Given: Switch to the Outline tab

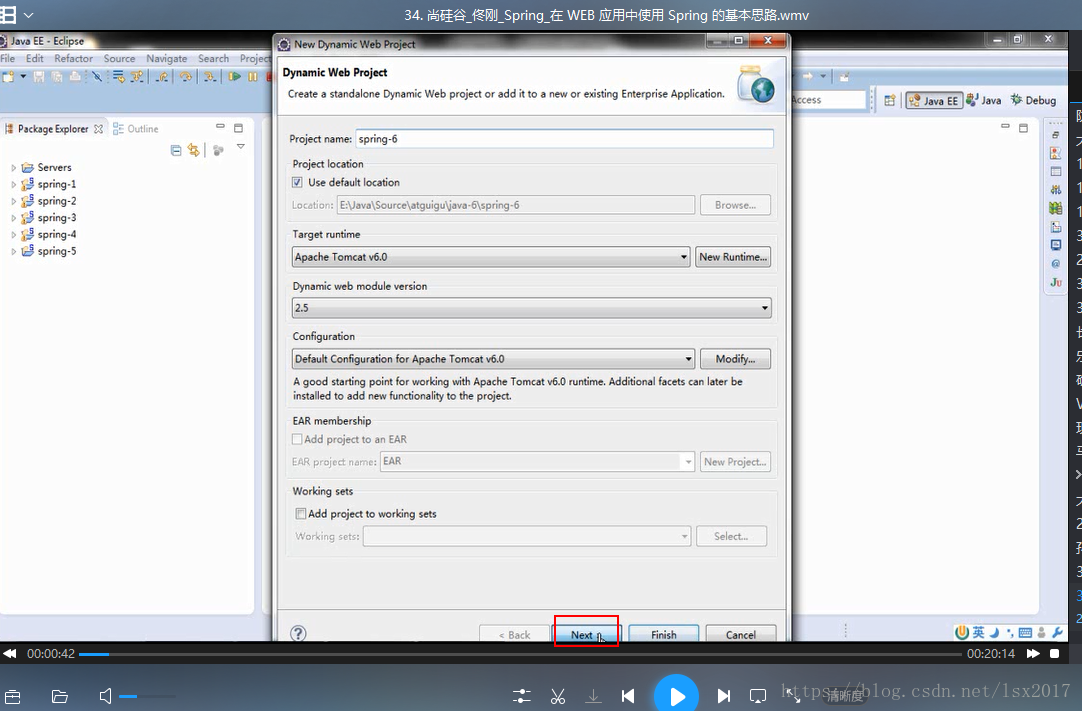Looking at the screenshot, I should pyautogui.click(x=136, y=129).
